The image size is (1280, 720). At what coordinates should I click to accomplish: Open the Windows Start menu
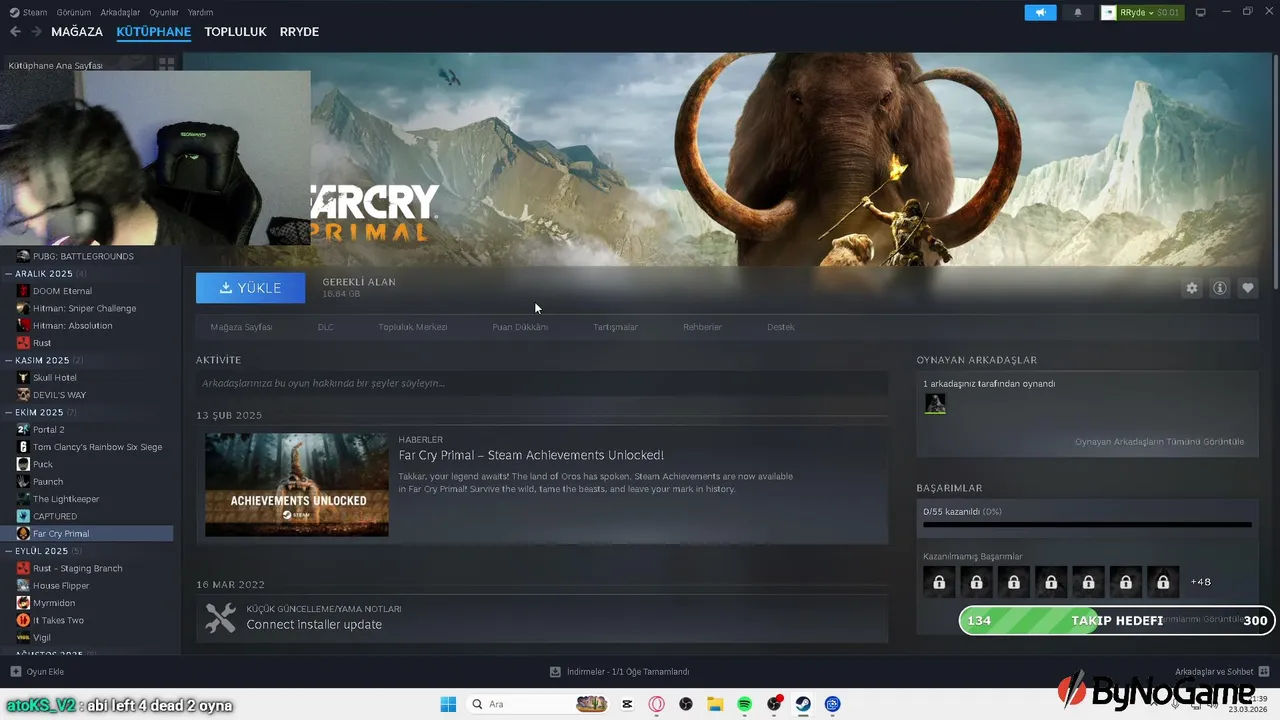(x=448, y=704)
